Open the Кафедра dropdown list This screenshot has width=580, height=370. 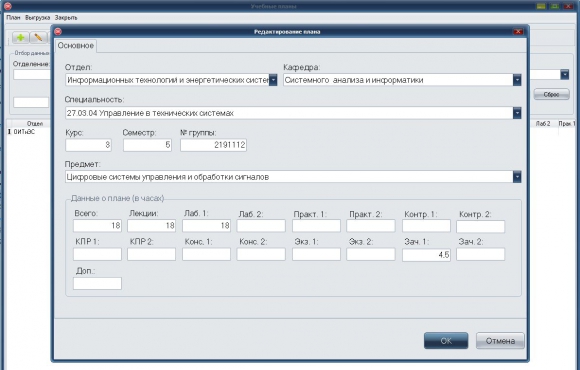click(x=517, y=80)
